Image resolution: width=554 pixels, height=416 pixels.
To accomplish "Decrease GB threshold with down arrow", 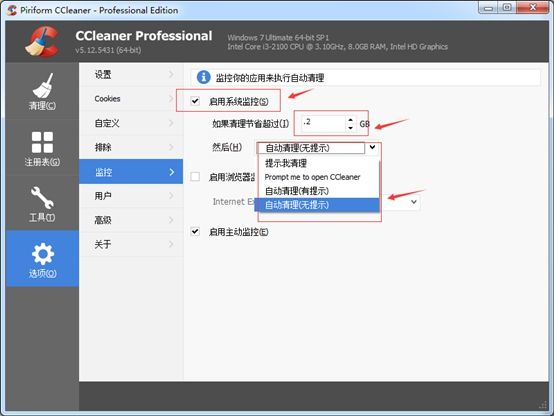I will 350,128.
